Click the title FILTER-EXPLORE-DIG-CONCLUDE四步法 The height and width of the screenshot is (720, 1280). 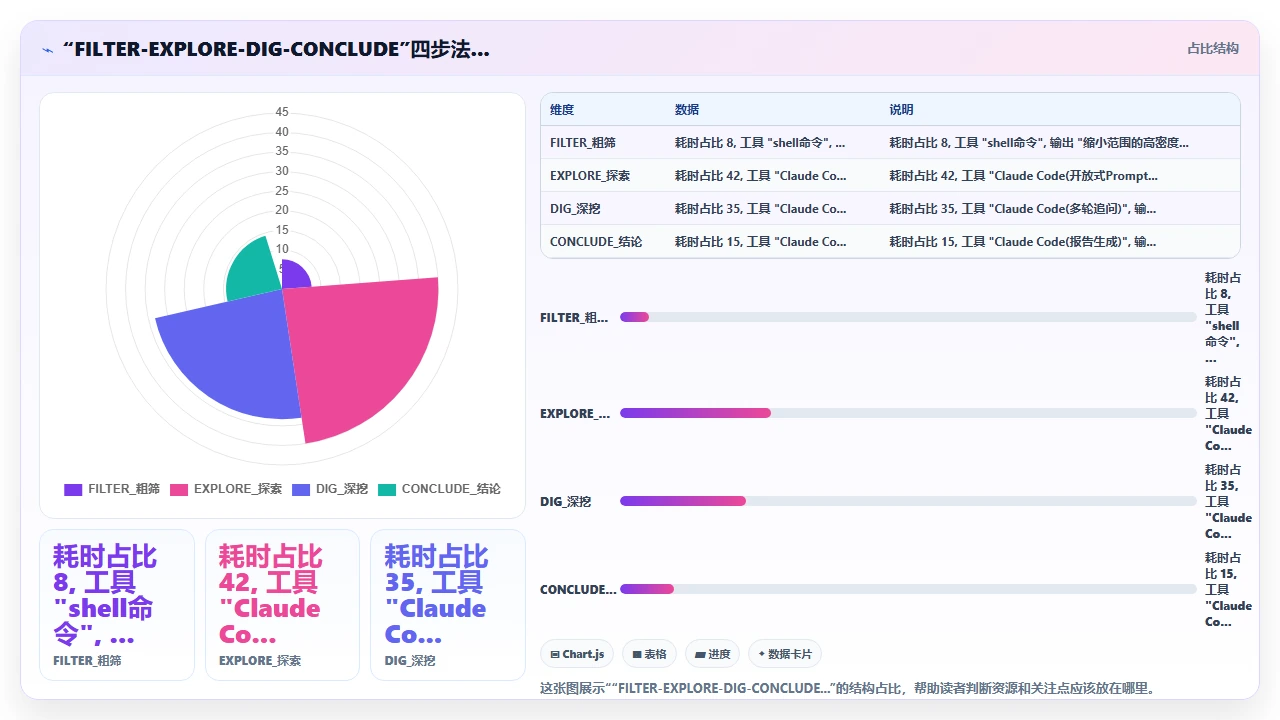pos(276,49)
